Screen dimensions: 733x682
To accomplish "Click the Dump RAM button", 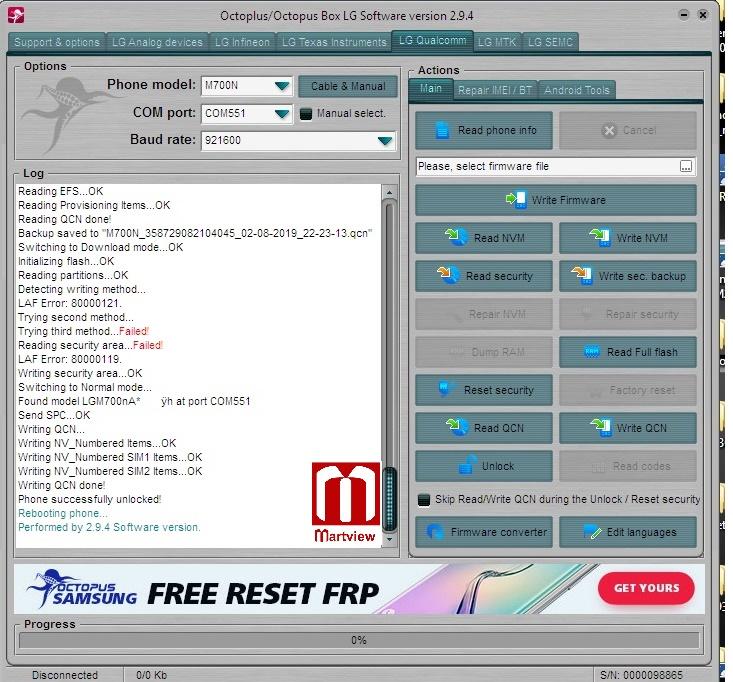I will 484,352.
